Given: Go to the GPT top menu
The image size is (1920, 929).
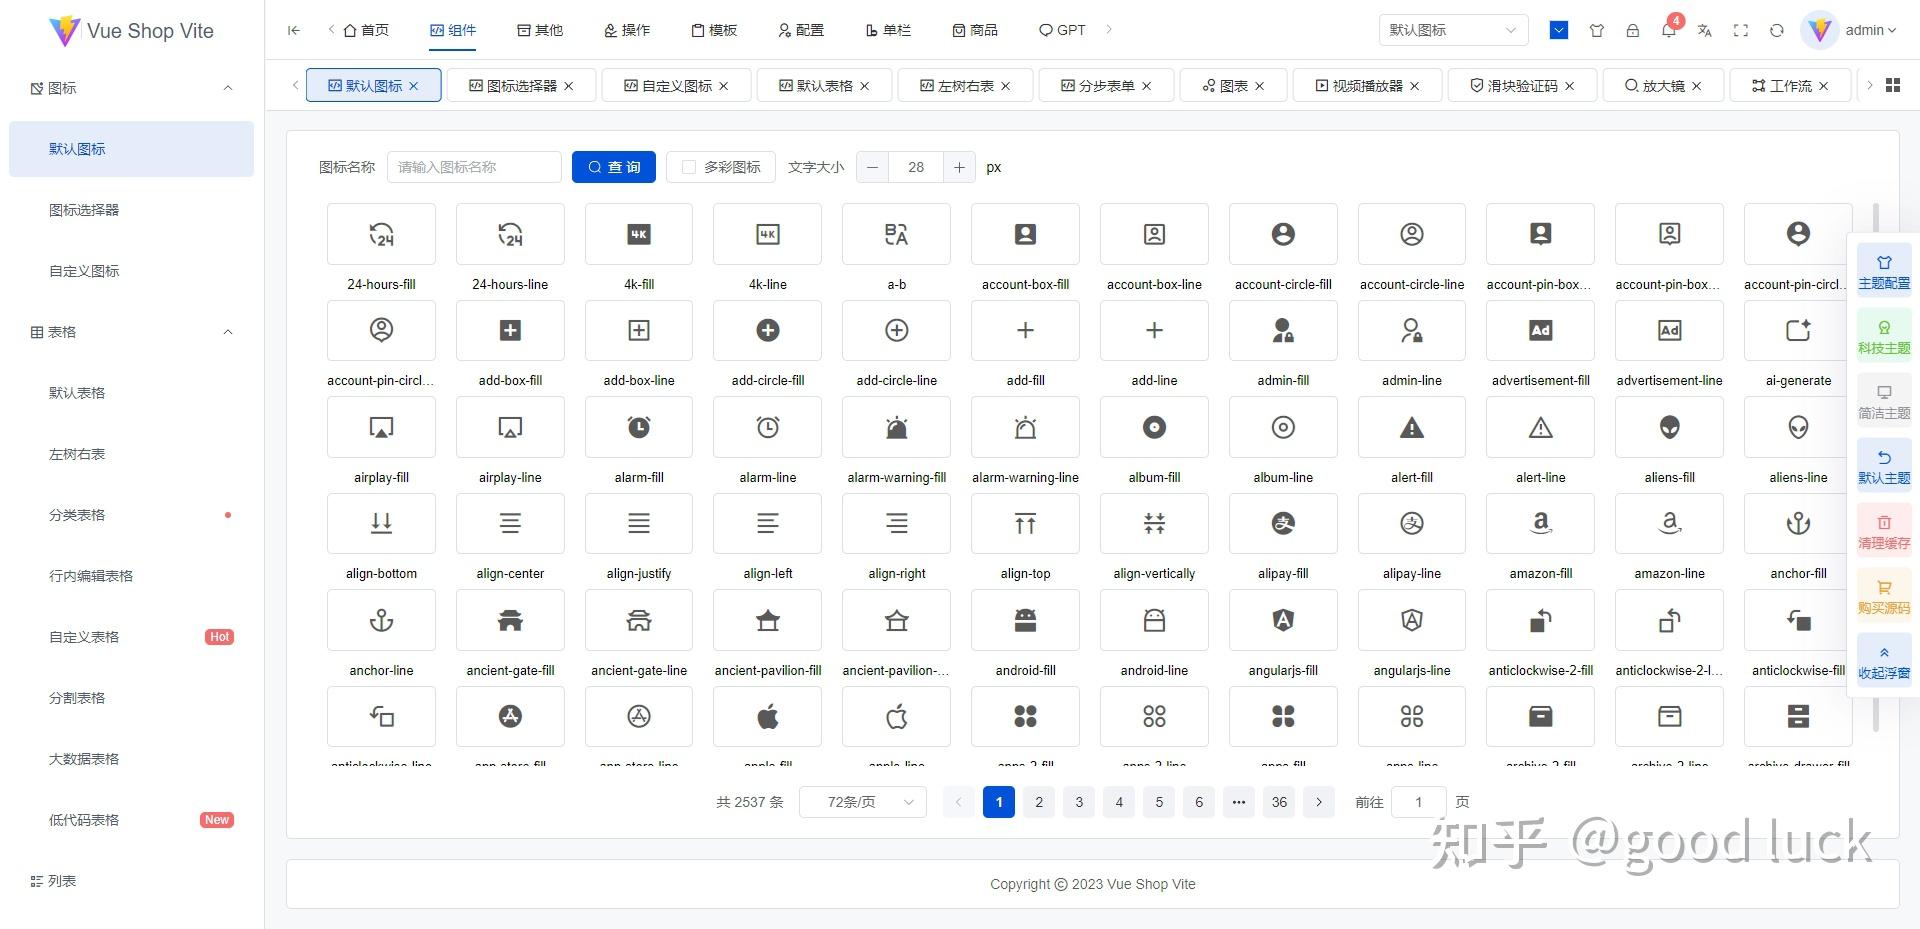Looking at the screenshot, I should click(1062, 30).
